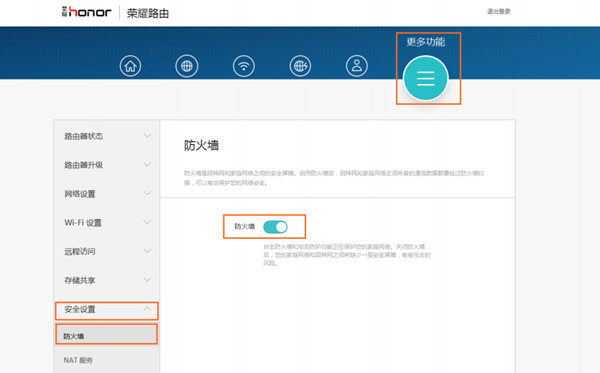The width and height of the screenshot is (600, 373).
Task: Collapse the 安全设置 chevron
Action: pos(147,308)
